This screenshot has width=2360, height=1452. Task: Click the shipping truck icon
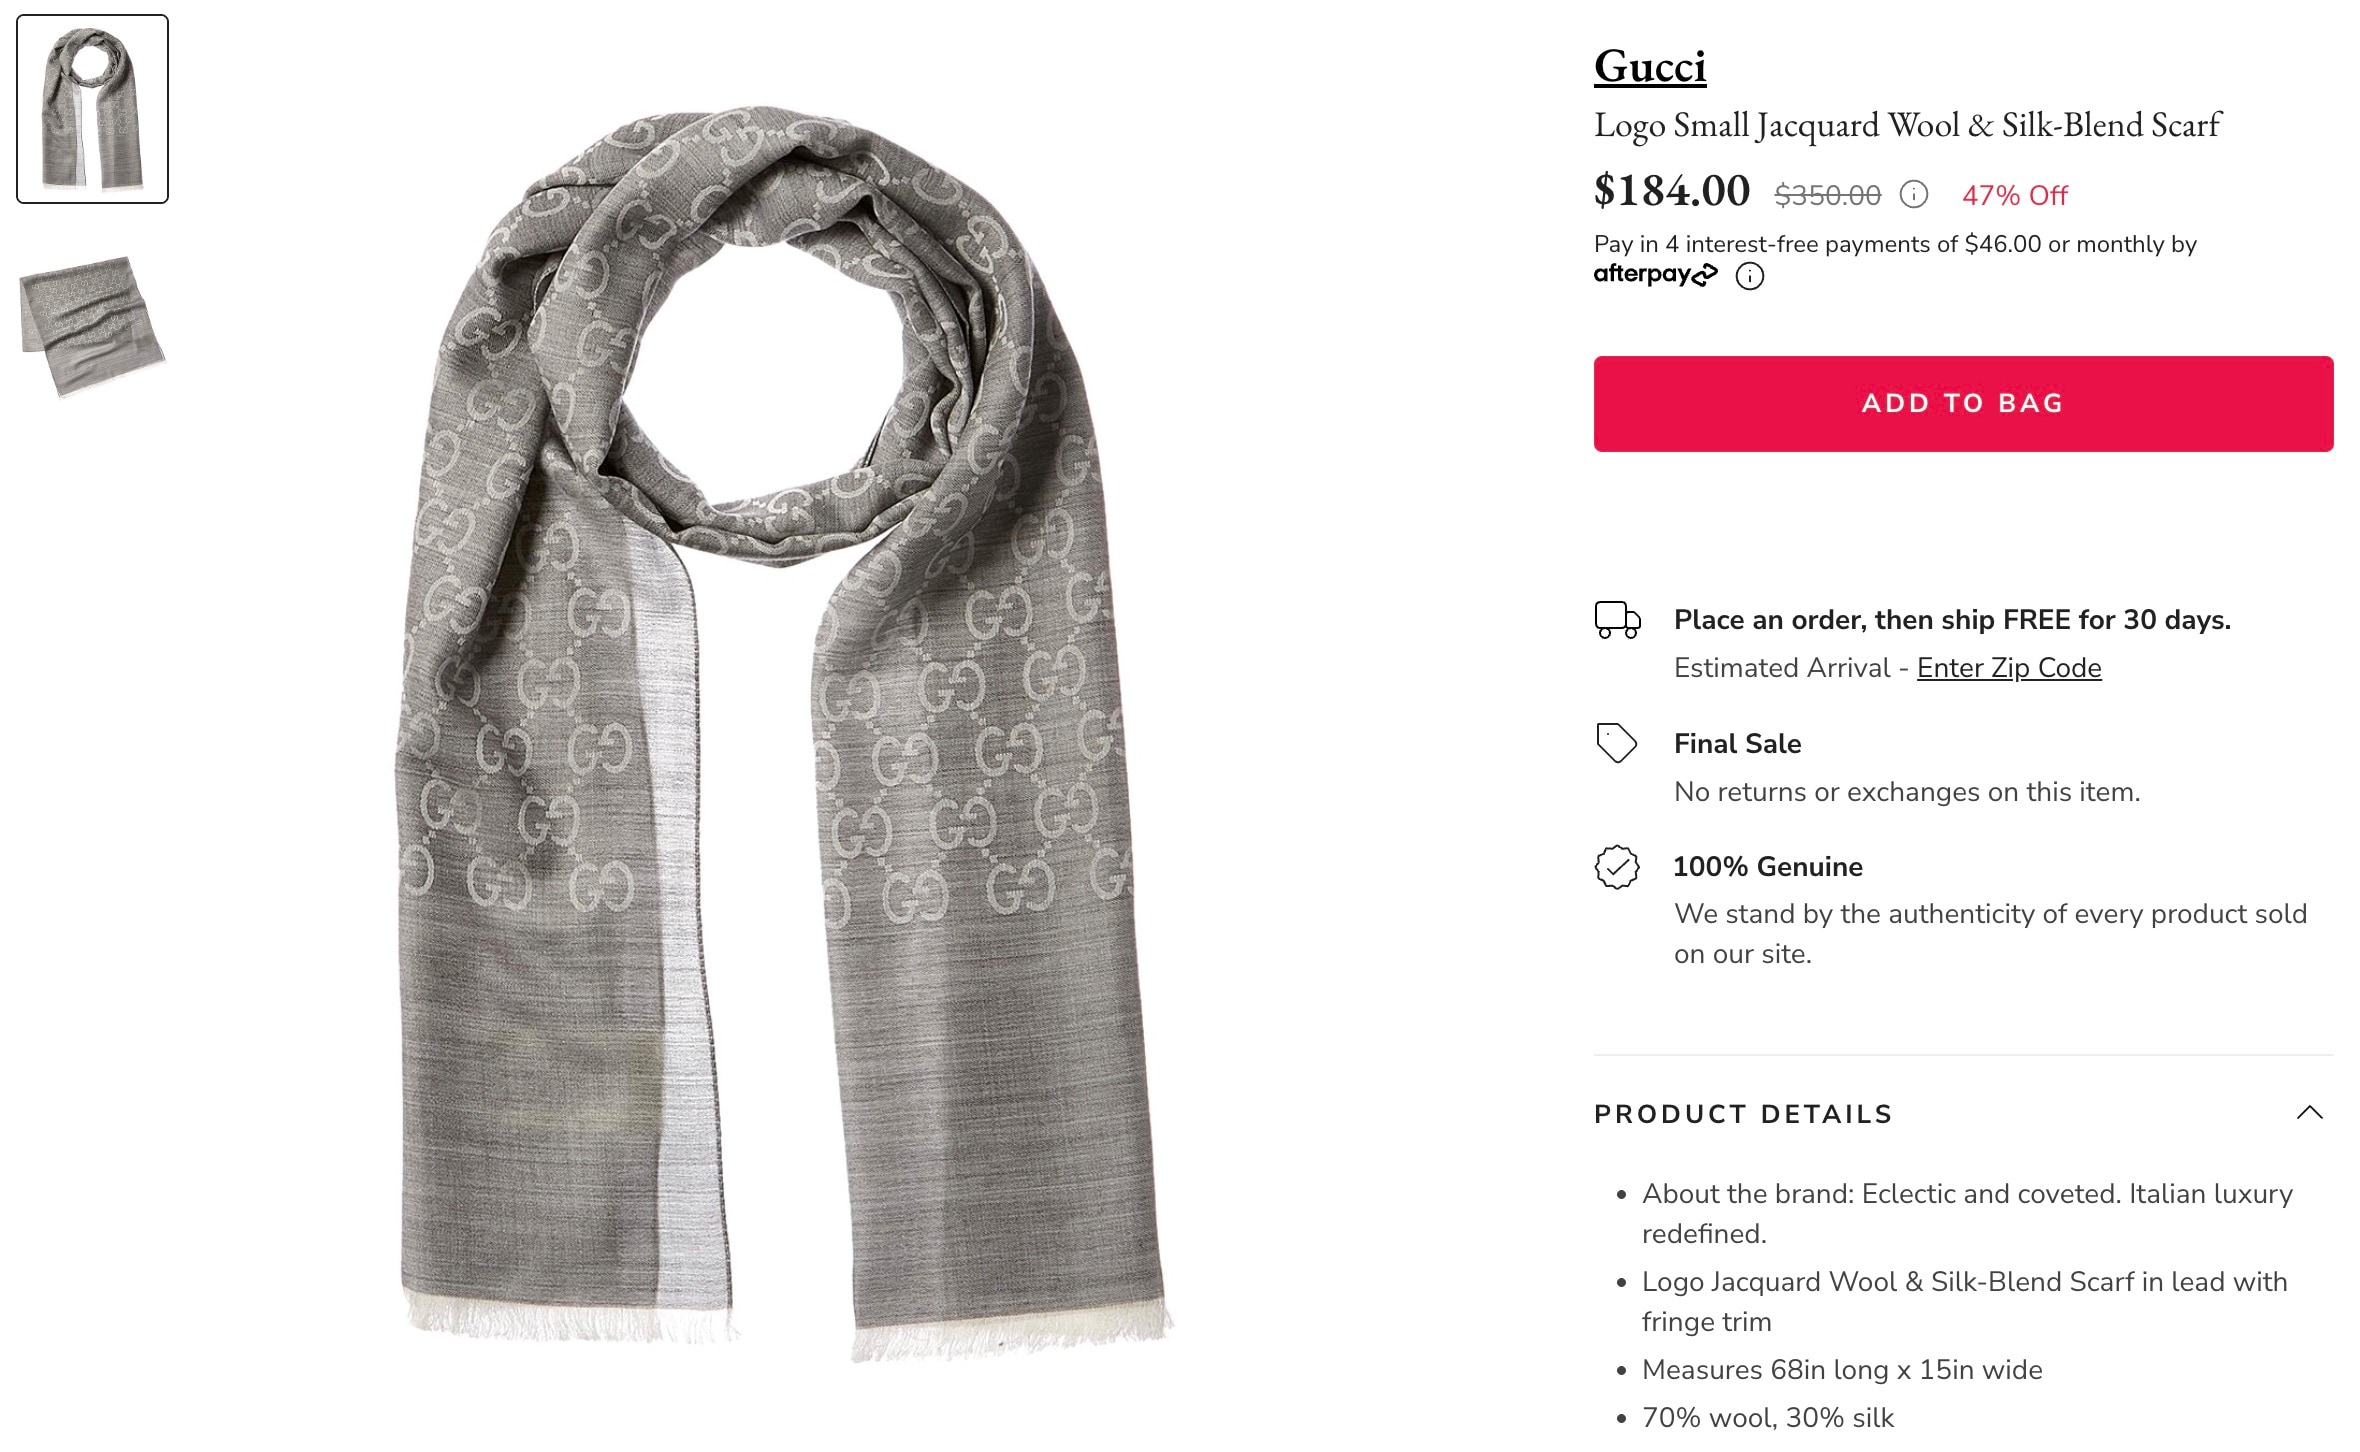1617,620
